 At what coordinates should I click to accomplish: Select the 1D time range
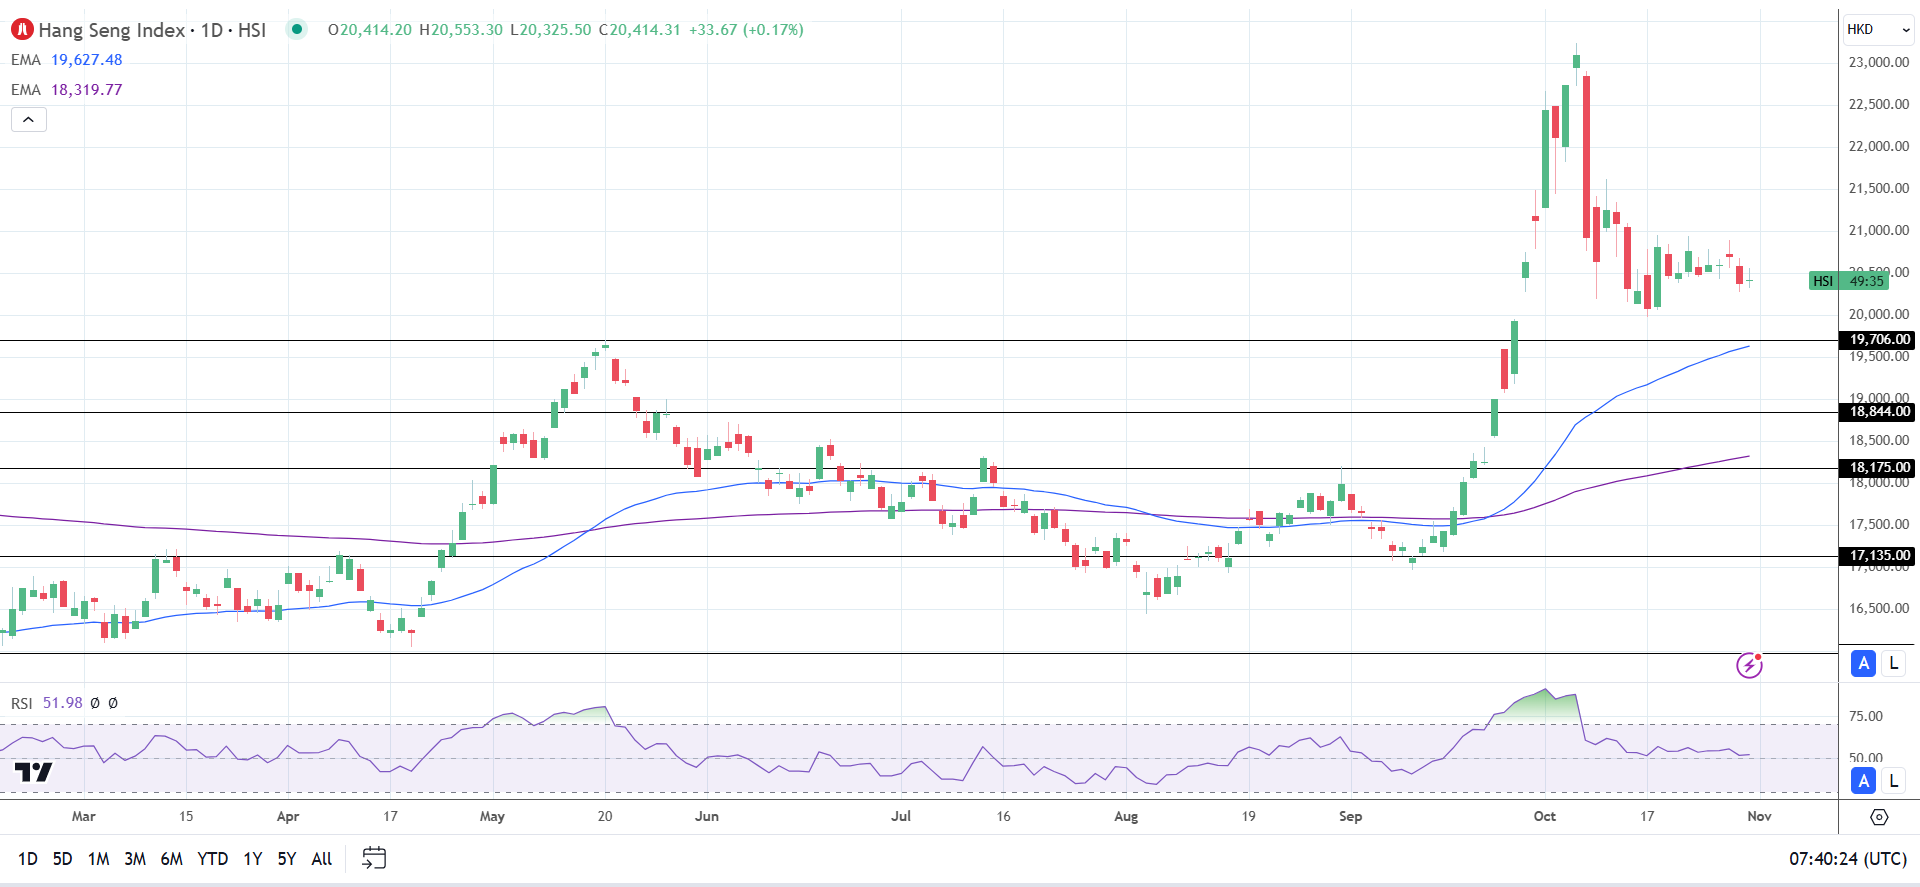pyautogui.click(x=28, y=859)
